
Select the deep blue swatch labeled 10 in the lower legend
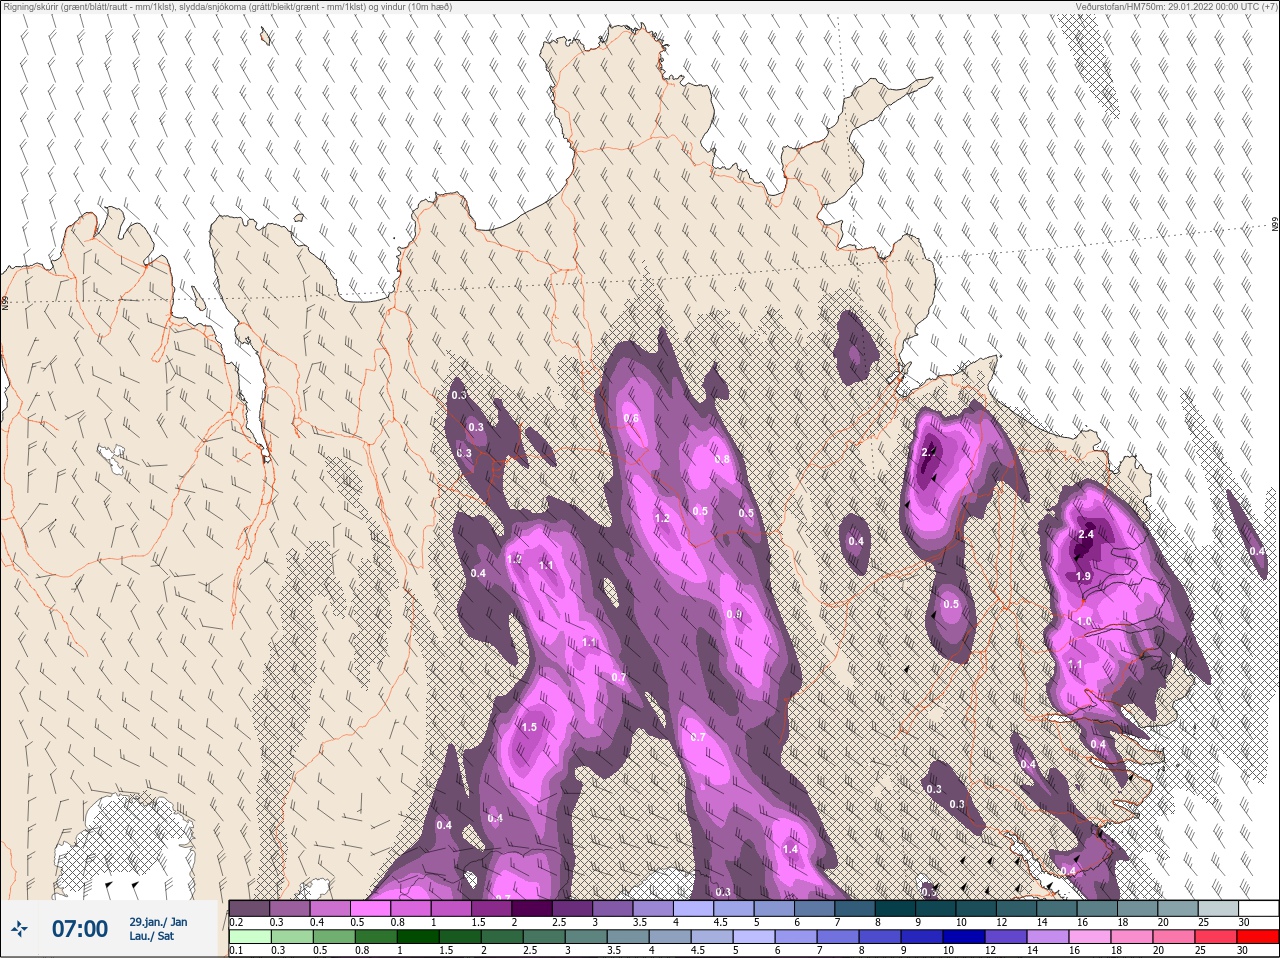click(x=964, y=936)
